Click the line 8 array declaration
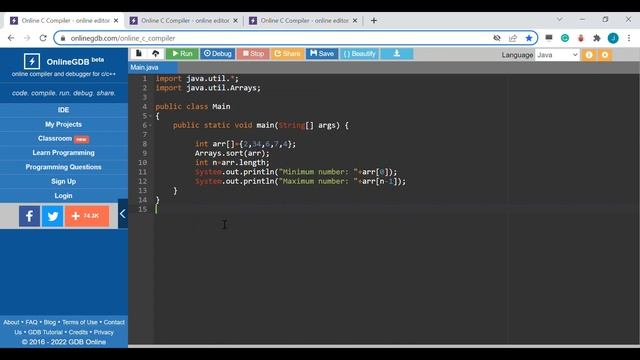The height and width of the screenshot is (360, 640). pyautogui.click(x=245, y=144)
